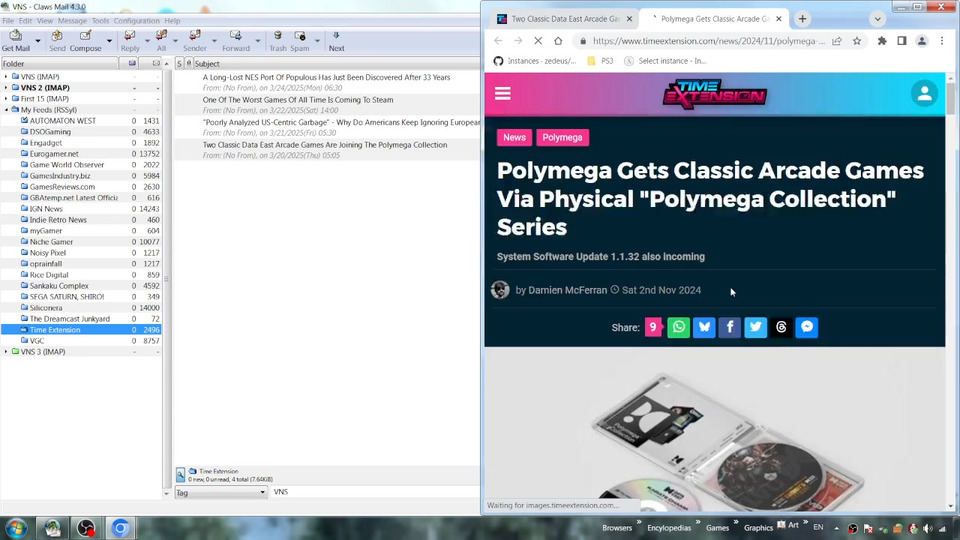The height and width of the screenshot is (540, 960).
Task: Click the Send toolbar icon
Action: click(57, 36)
